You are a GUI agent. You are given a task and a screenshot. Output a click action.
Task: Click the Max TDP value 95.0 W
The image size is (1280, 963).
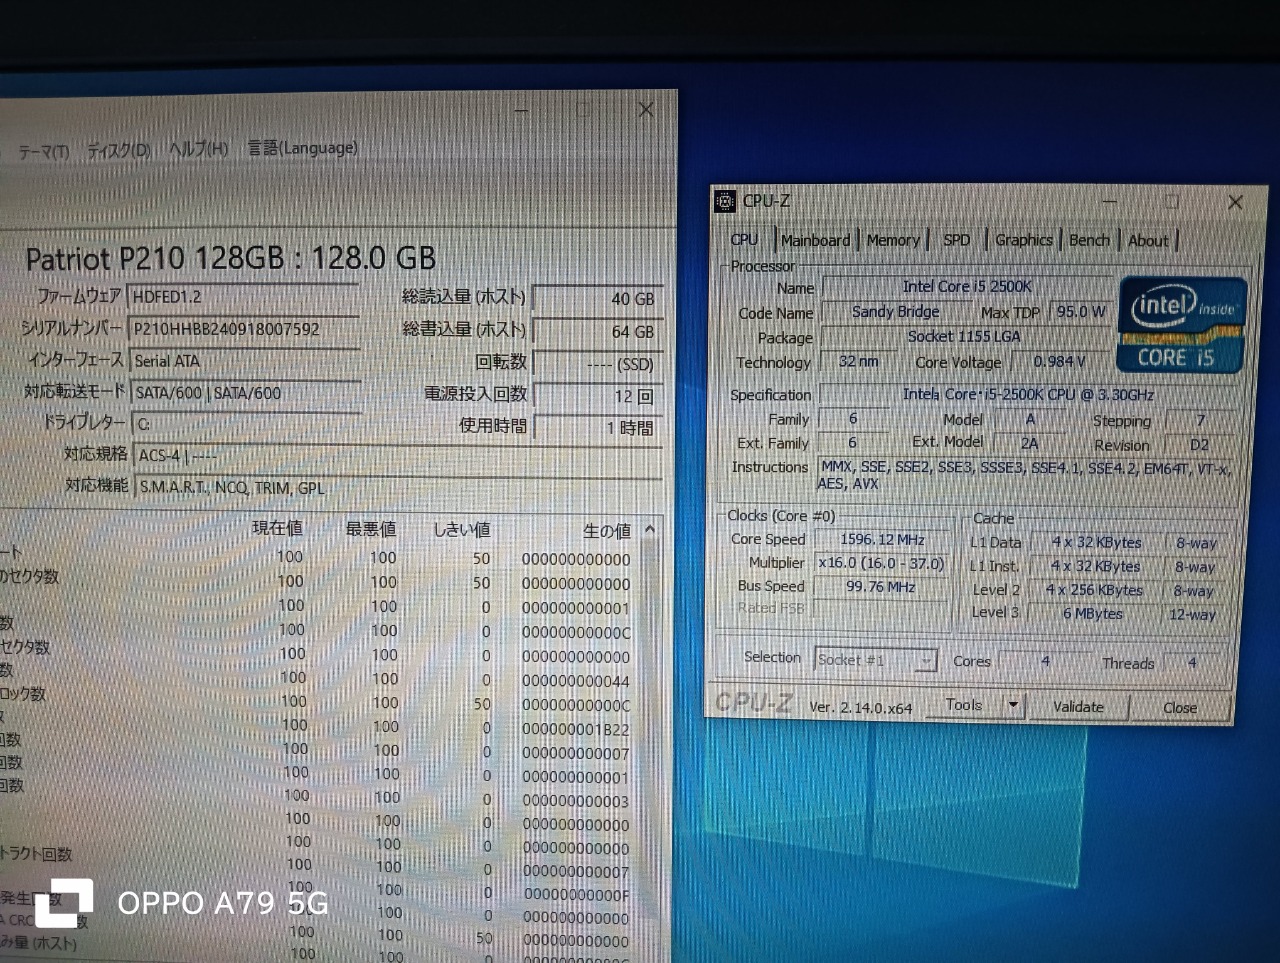[x=1081, y=312]
